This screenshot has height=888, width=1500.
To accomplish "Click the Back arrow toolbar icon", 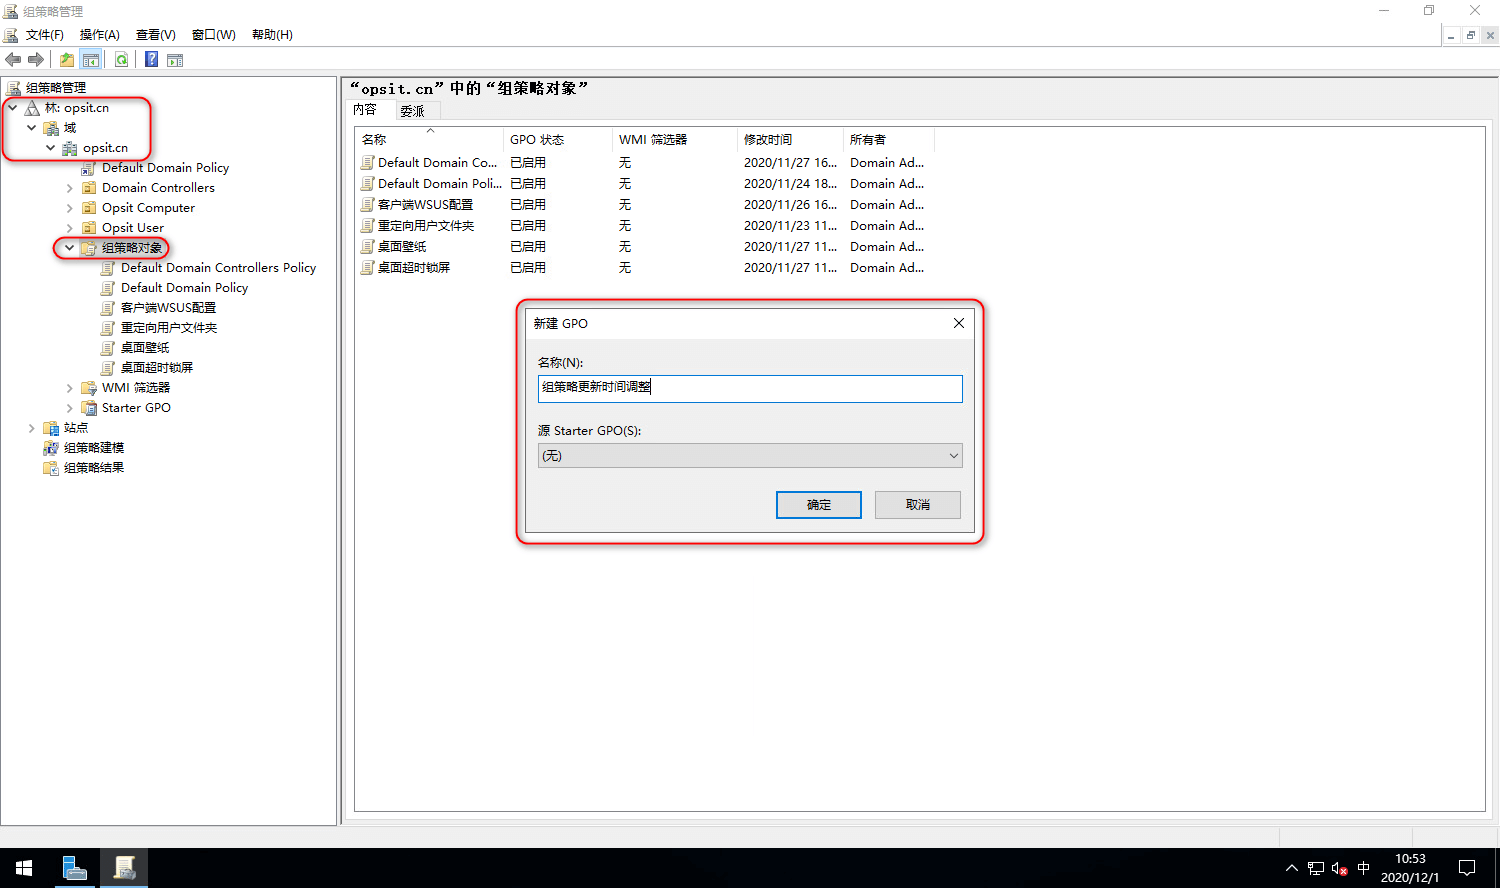I will 13,60.
